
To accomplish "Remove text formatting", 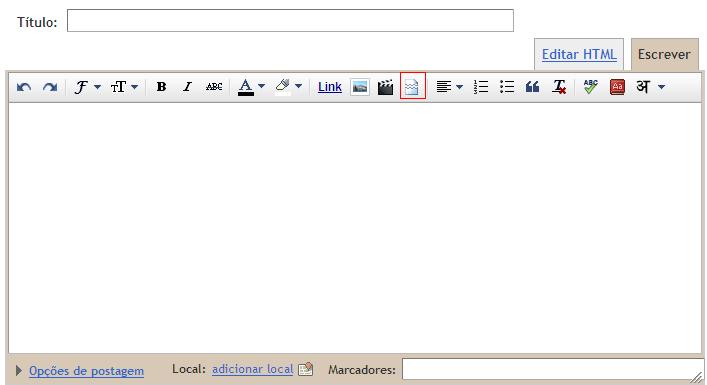I will (559, 87).
